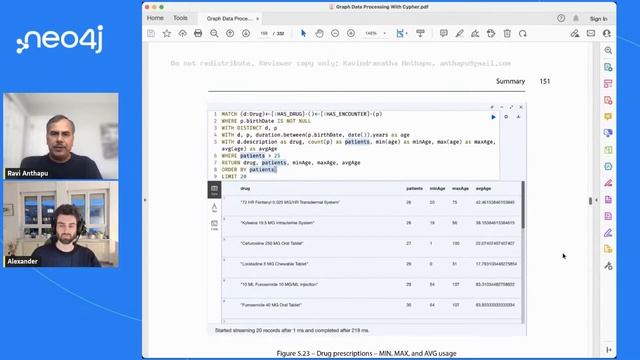
Task: Open the notifications bell
Action: click(576, 18)
